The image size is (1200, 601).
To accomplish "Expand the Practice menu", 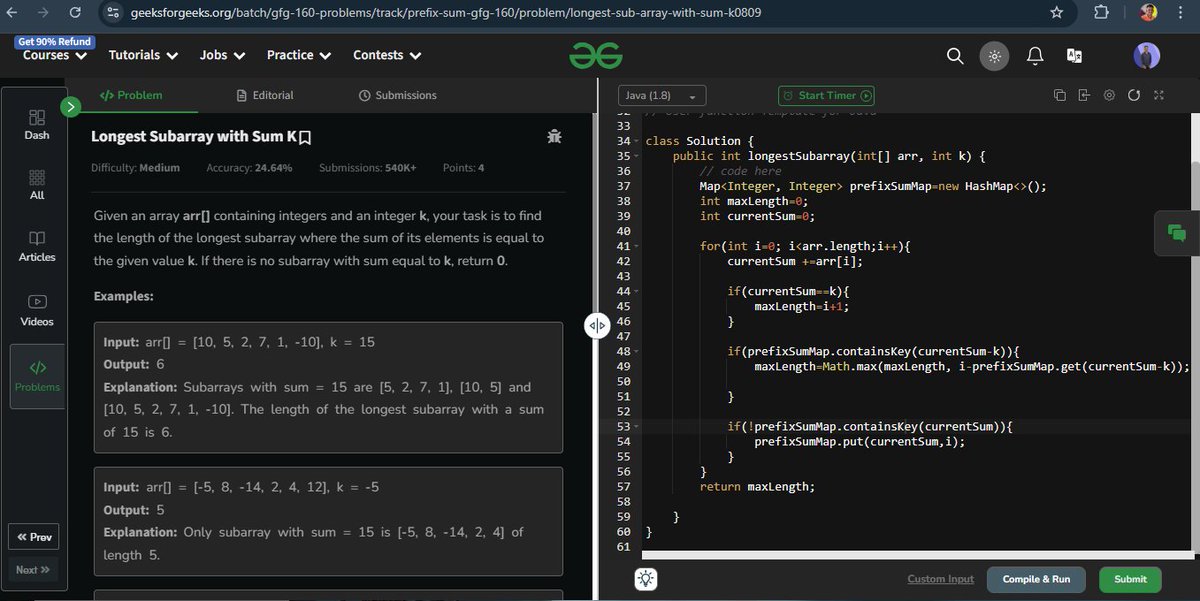I will pos(299,55).
